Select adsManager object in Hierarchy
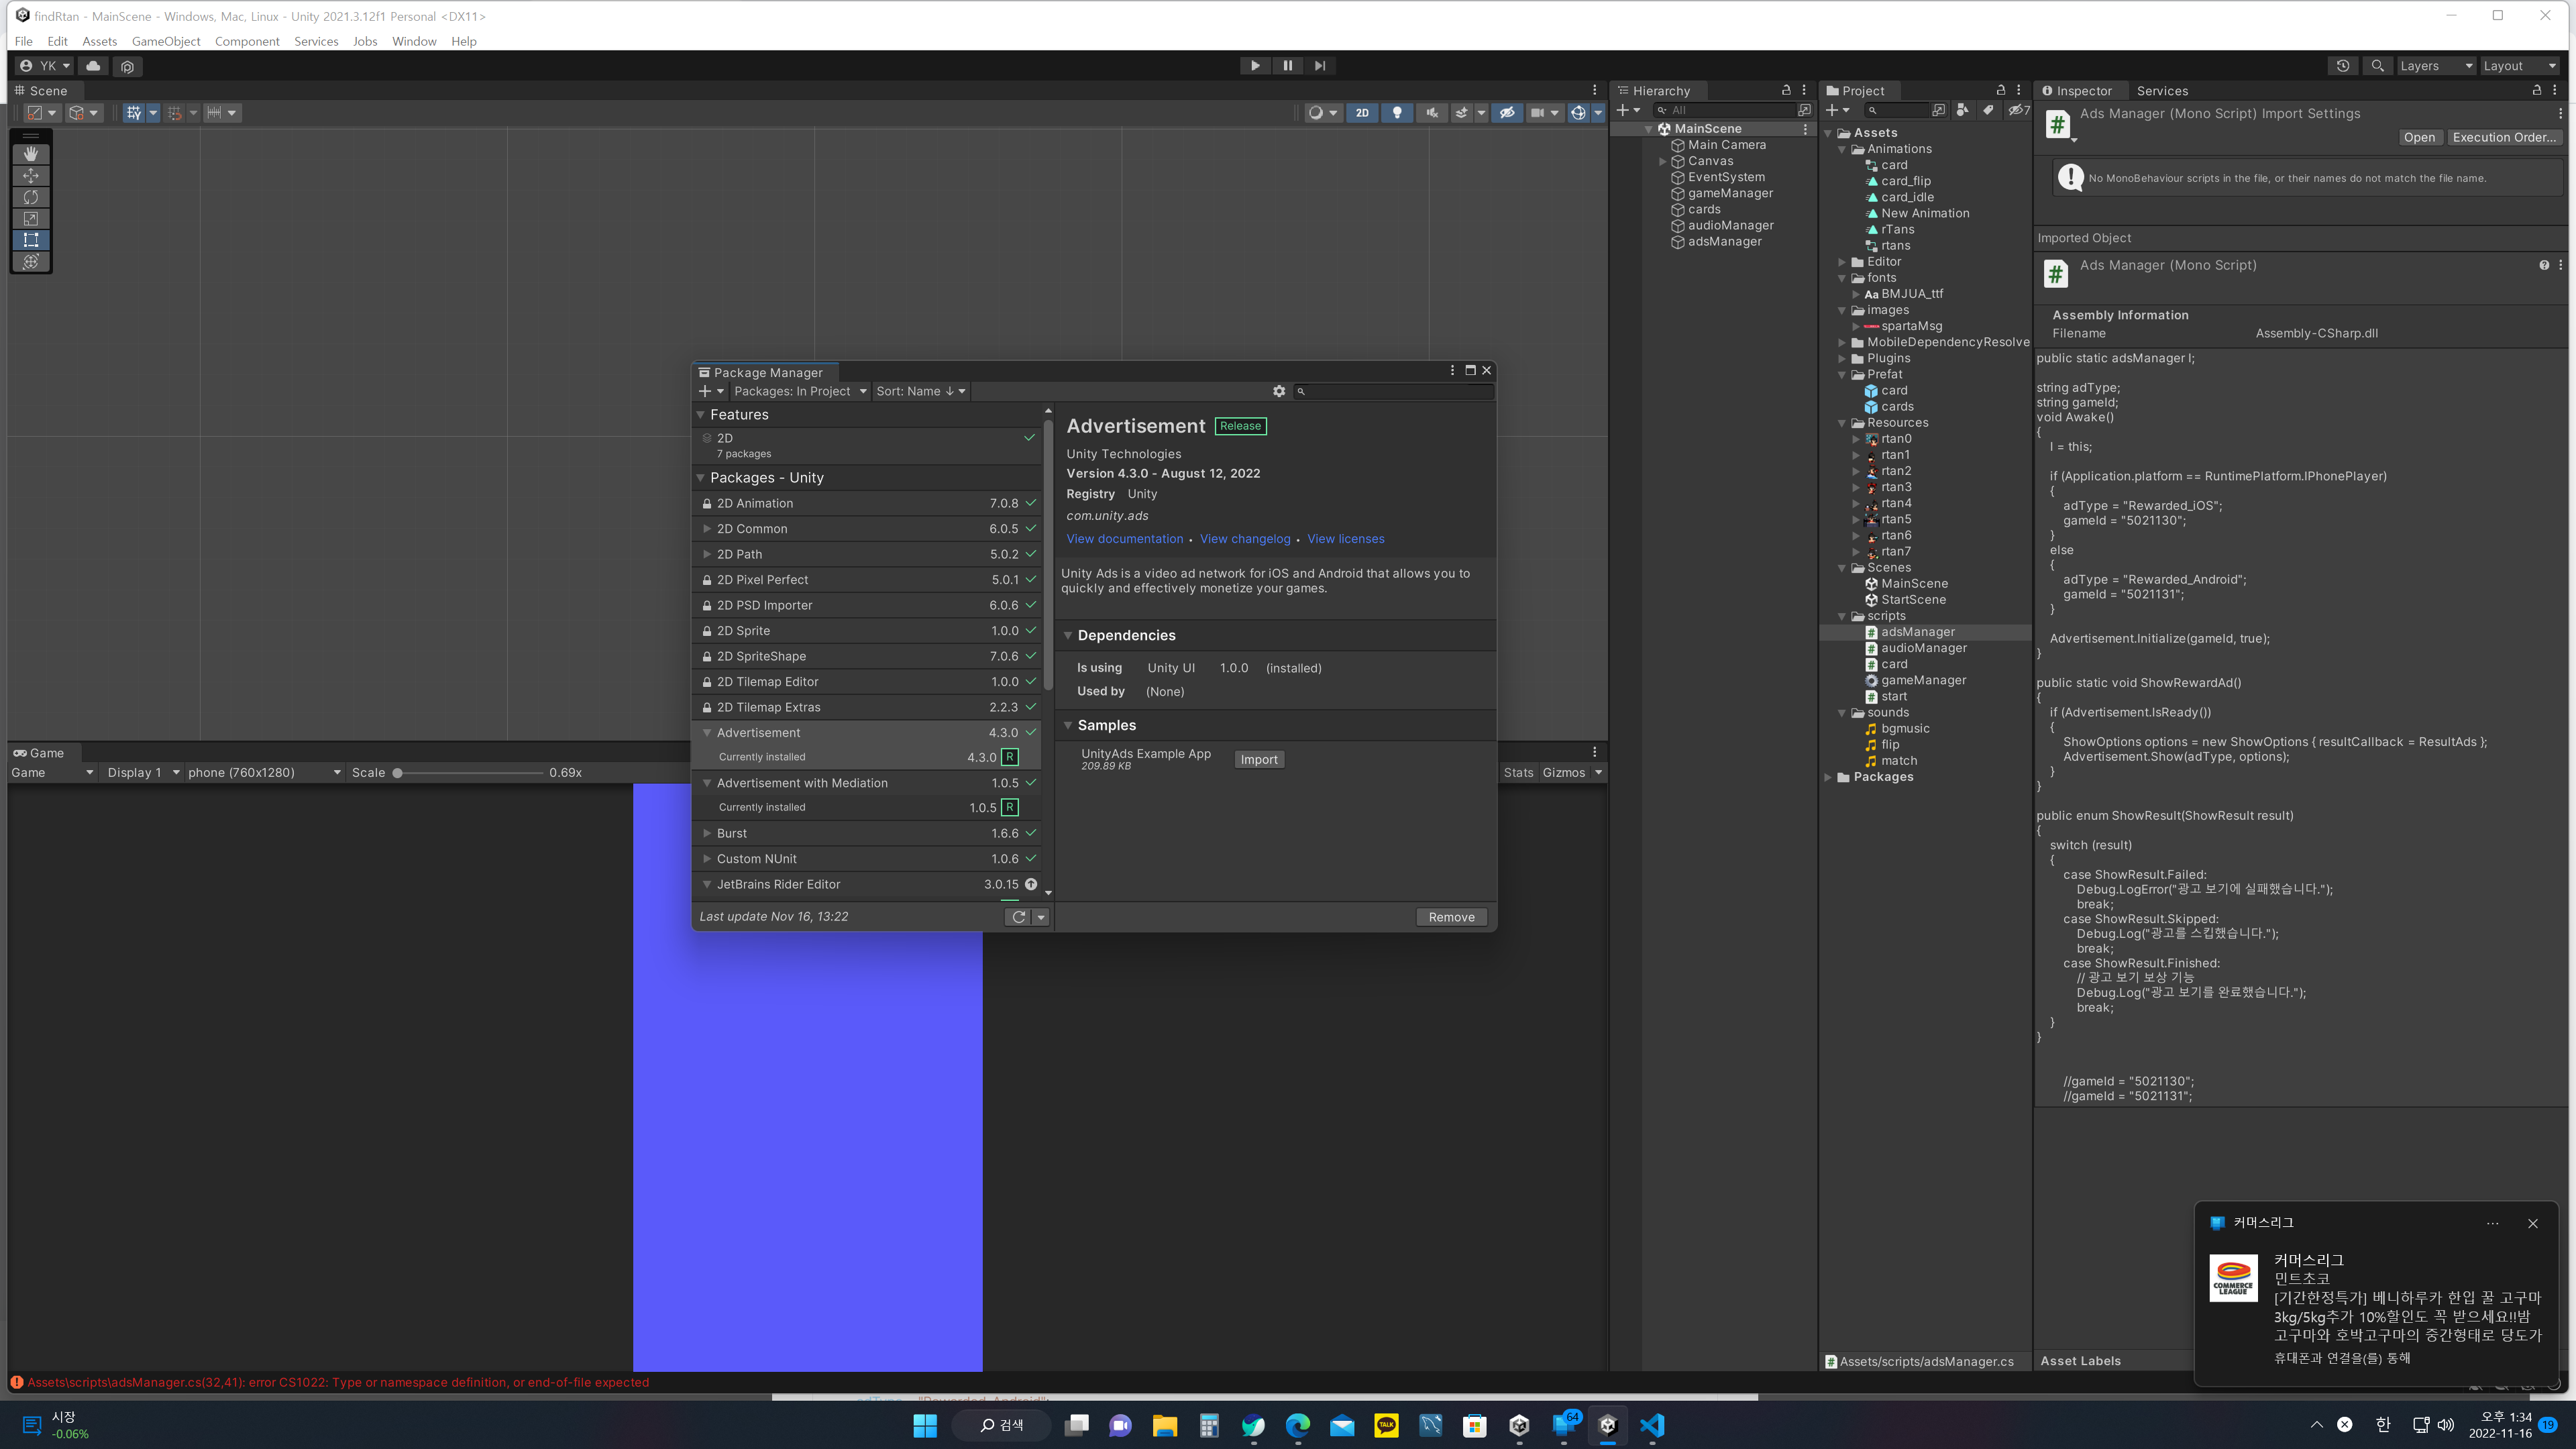This screenshot has height=1449, width=2576. tap(1724, 242)
